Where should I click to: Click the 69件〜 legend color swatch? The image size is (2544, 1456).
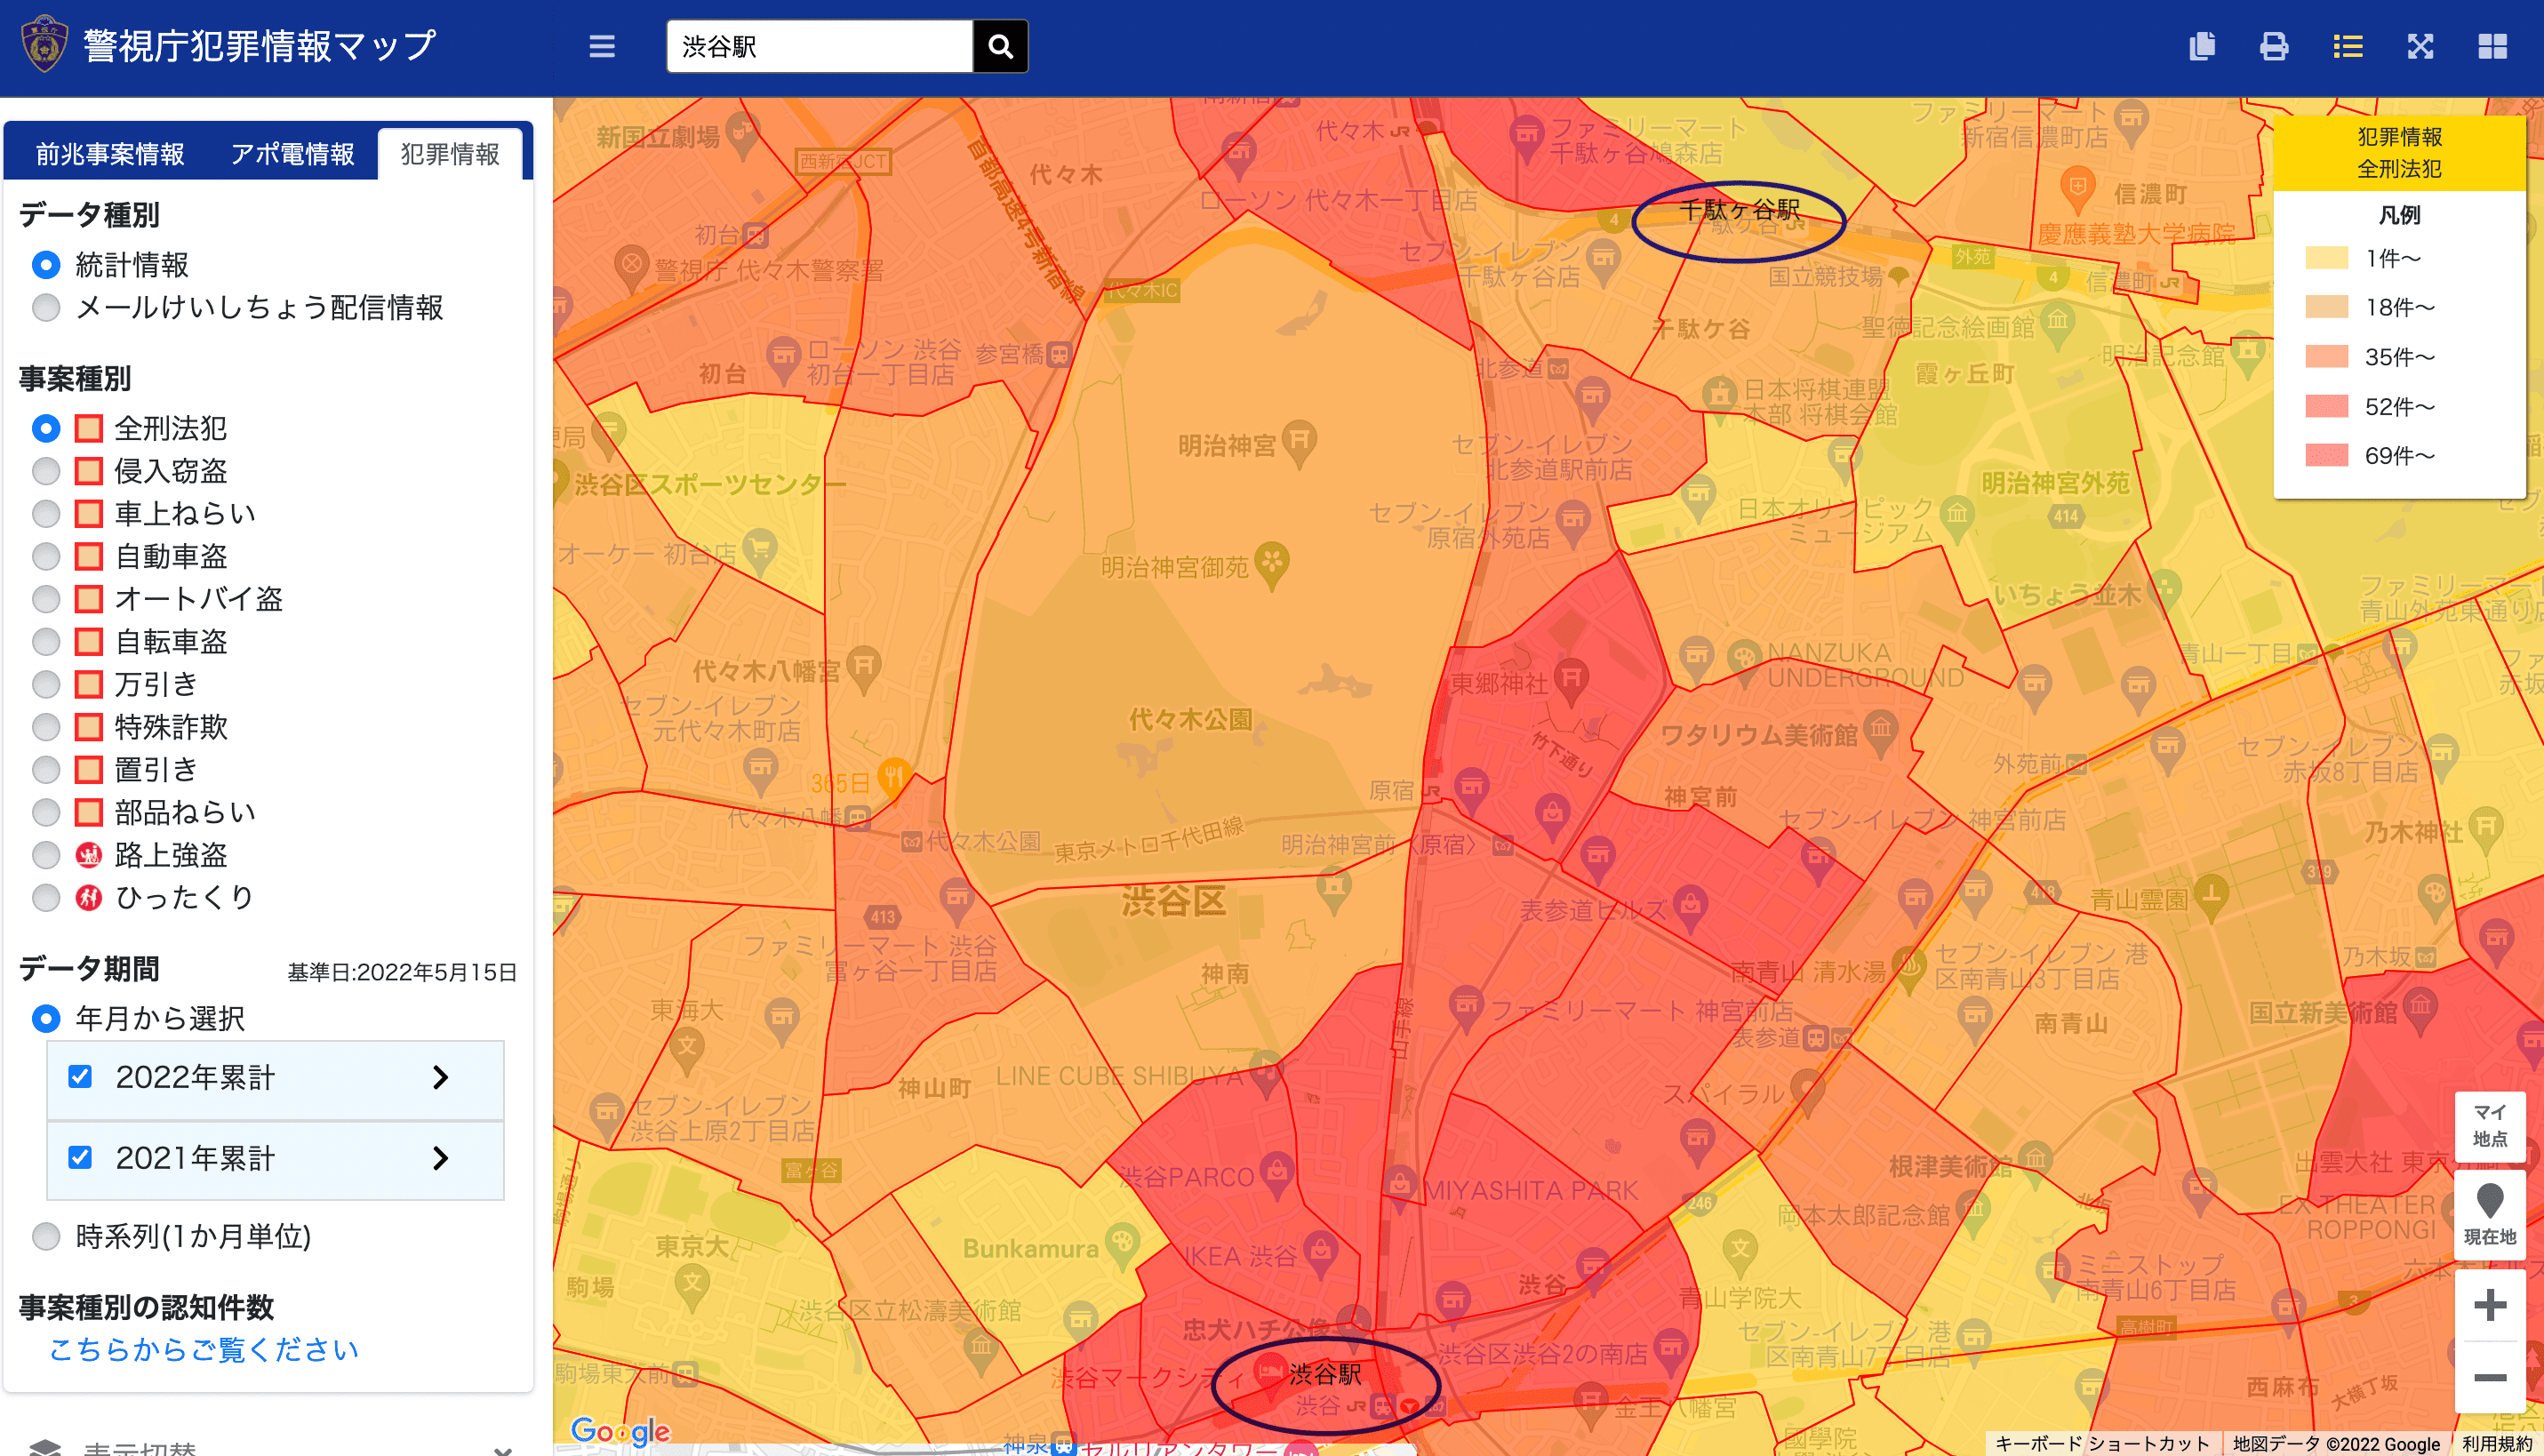pos(2326,456)
